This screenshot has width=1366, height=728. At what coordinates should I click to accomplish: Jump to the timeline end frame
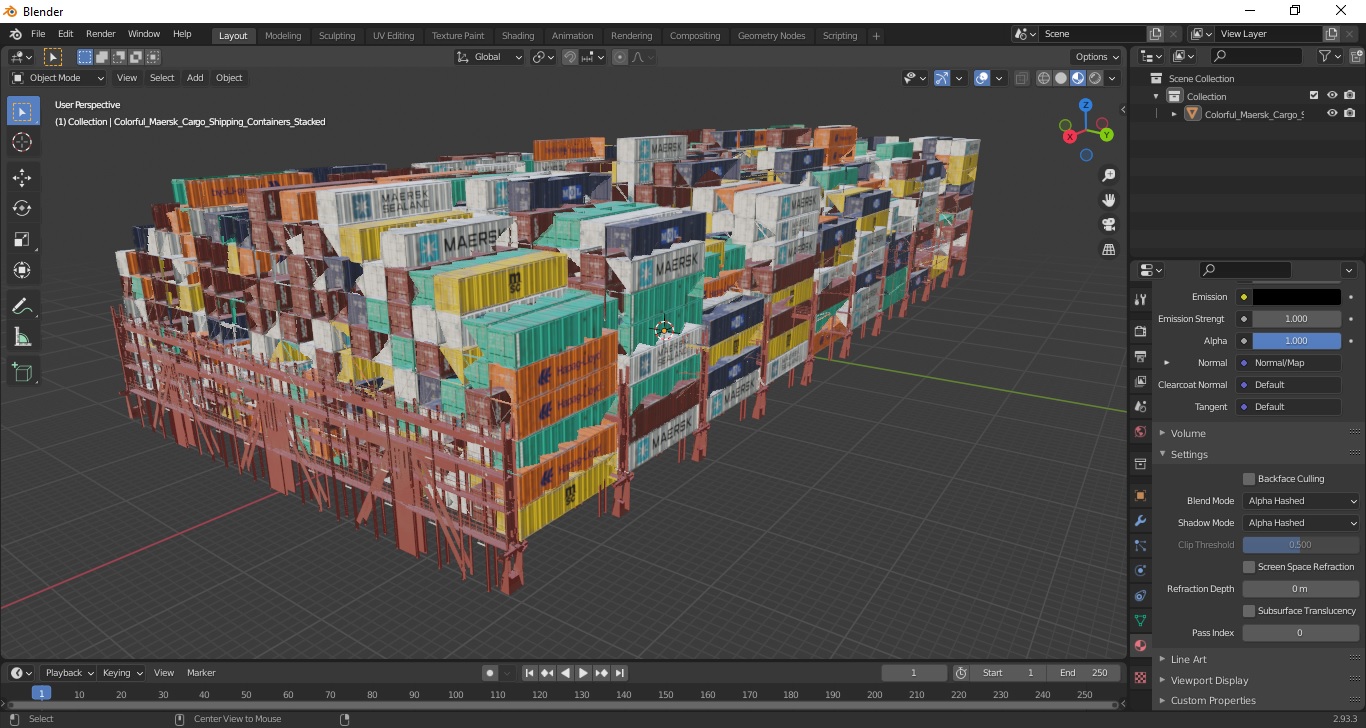620,673
